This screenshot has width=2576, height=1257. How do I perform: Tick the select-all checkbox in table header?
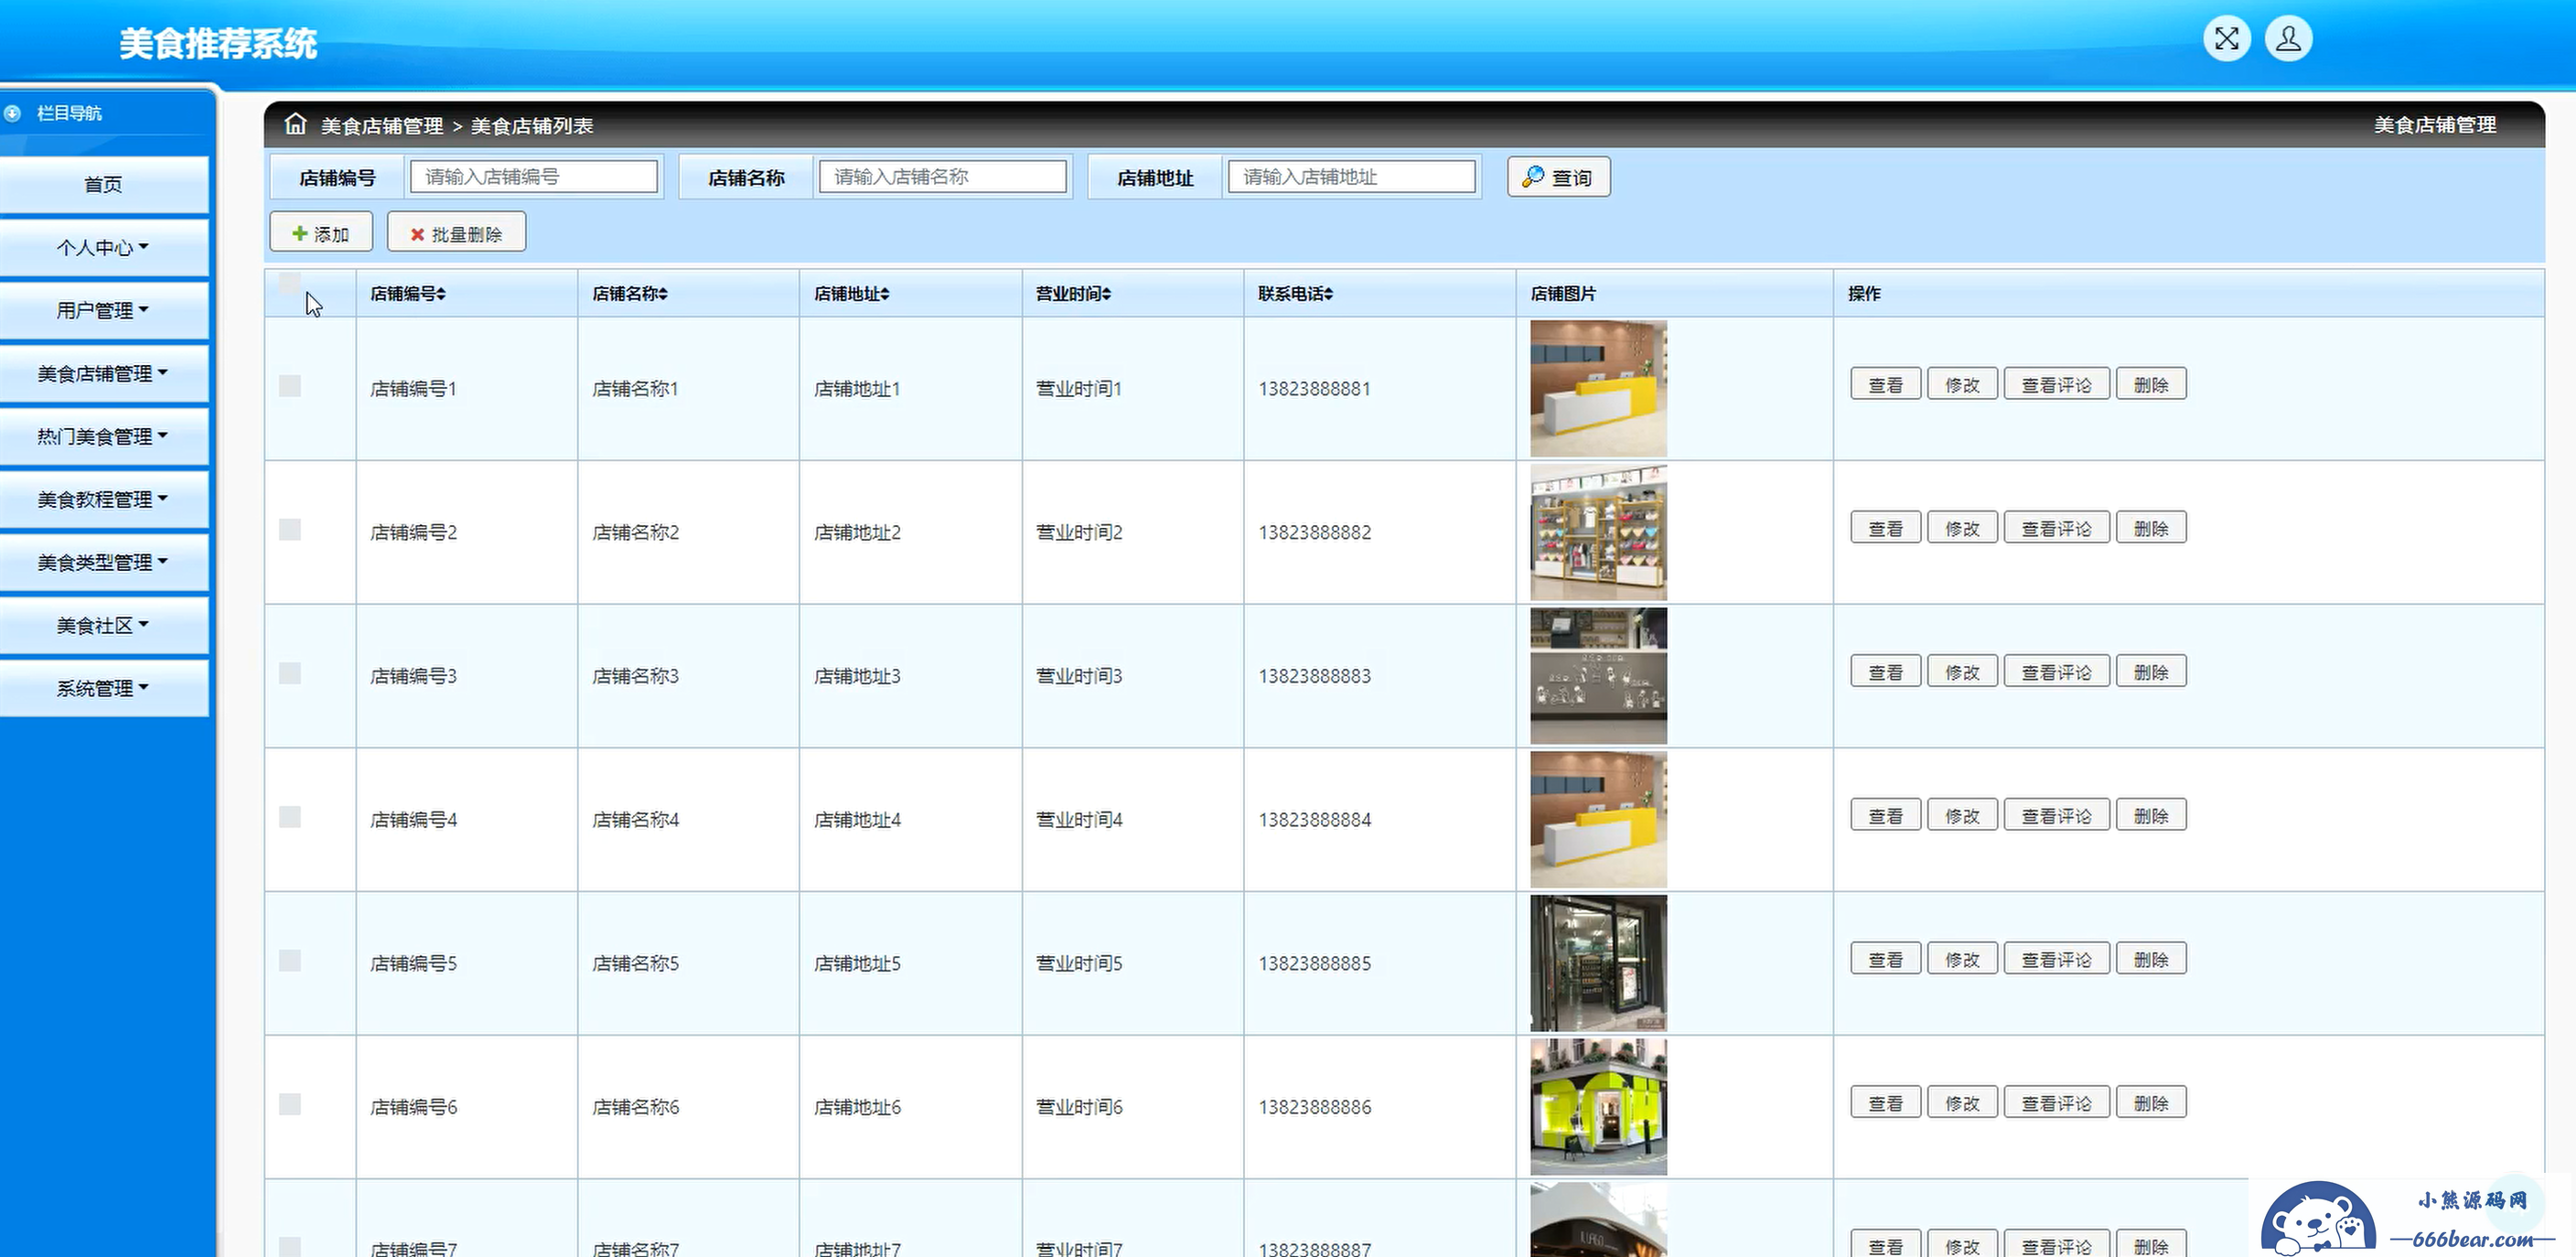[290, 284]
